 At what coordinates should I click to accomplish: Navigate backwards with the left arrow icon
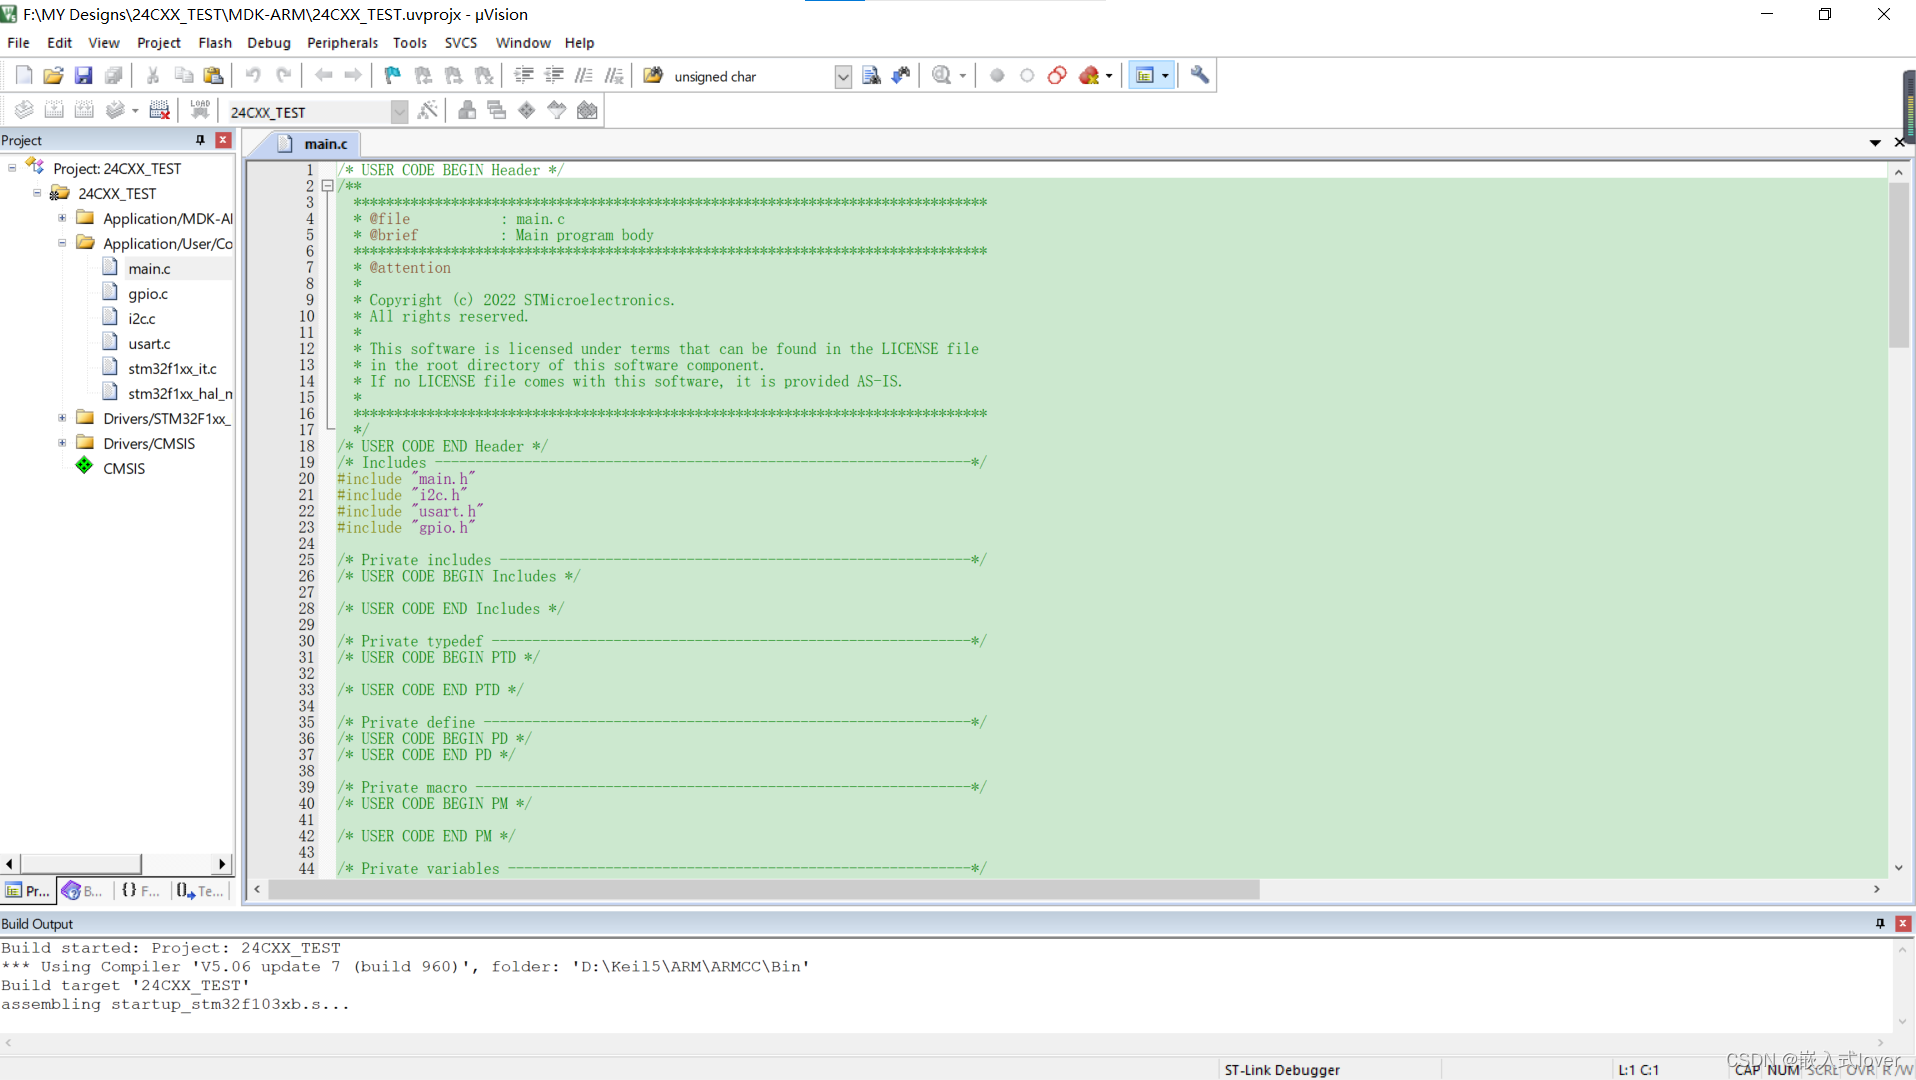[323, 76]
